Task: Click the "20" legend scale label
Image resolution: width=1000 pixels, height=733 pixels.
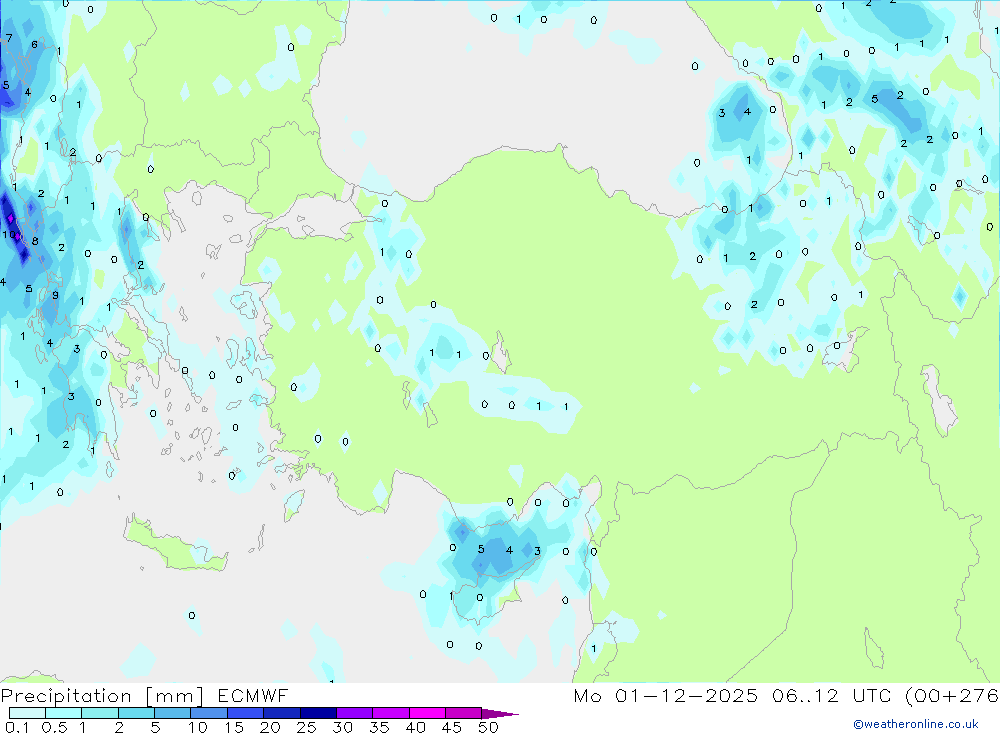Action: pyautogui.click(x=270, y=727)
